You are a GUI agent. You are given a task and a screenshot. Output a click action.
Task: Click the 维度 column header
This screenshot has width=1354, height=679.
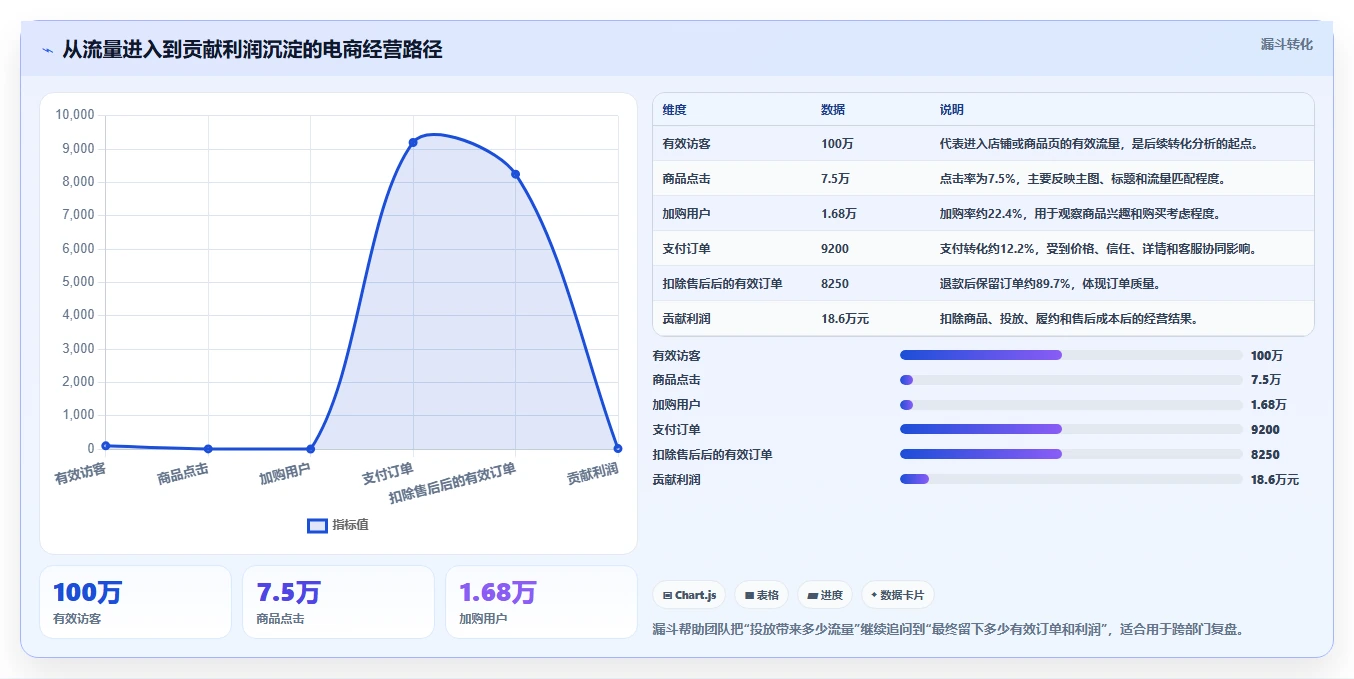coord(674,109)
